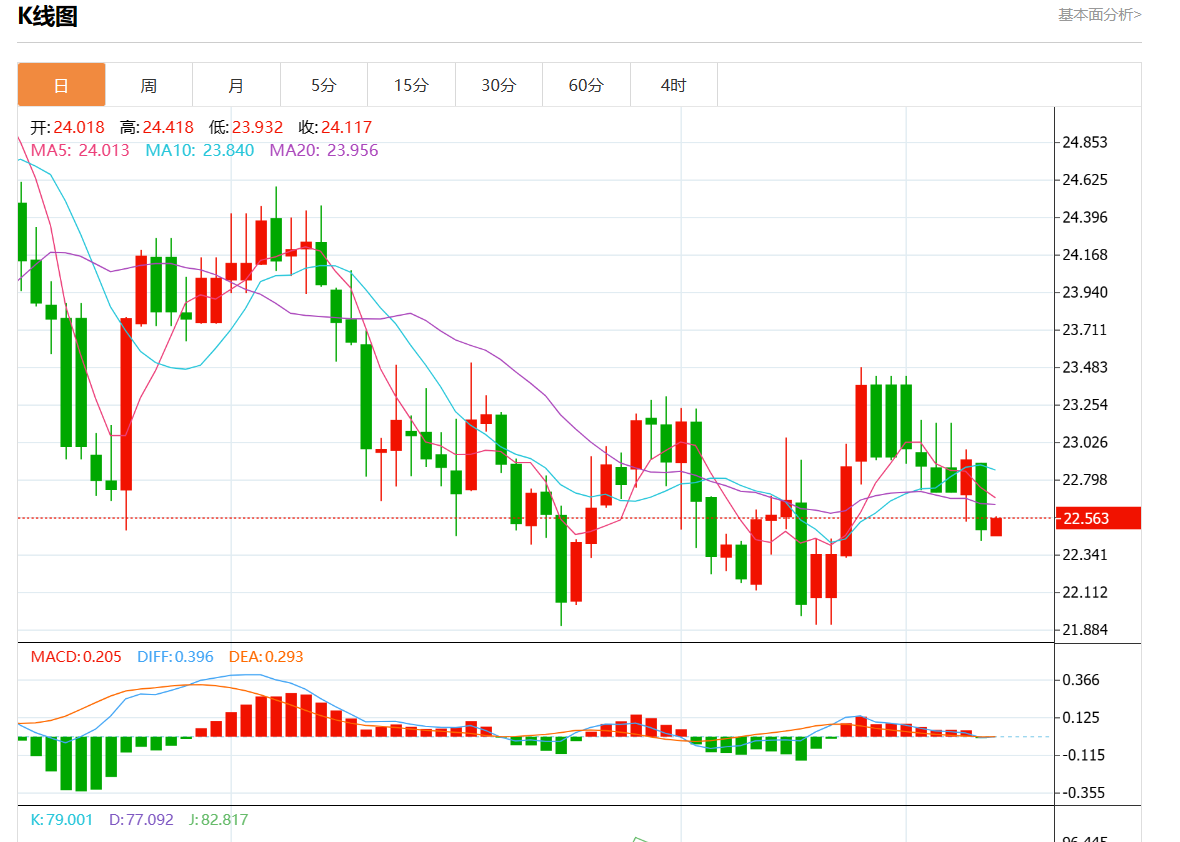Click the 24.396 price axis label
Viewport: 1180px width, 842px height.
[x=1084, y=217]
